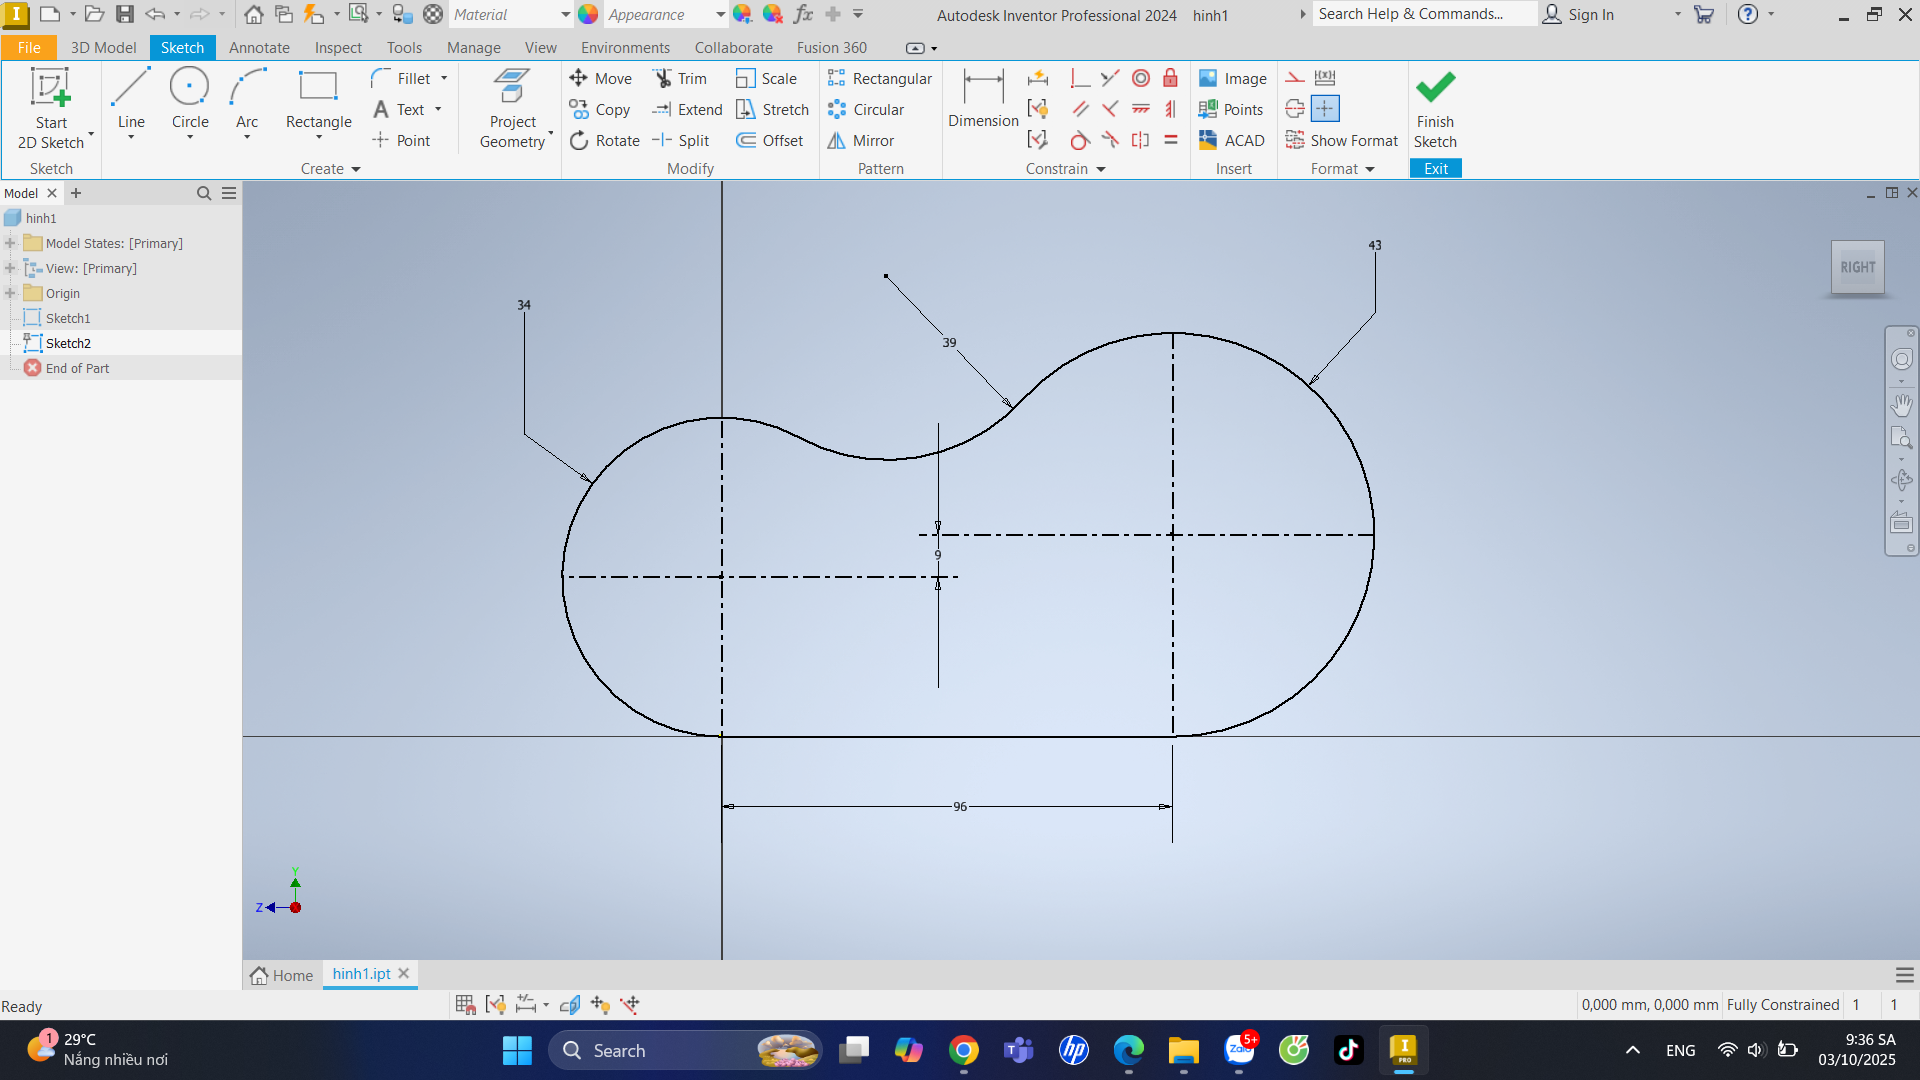Toggle the Centerline format button
The height and width of the screenshot is (1080, 1920).
(1295, 109)
